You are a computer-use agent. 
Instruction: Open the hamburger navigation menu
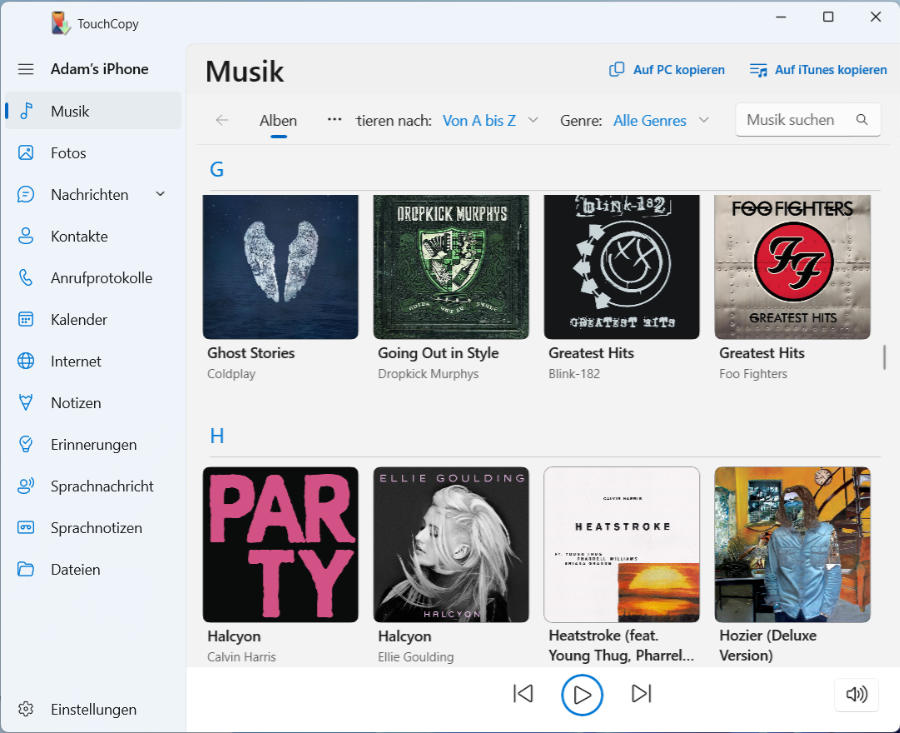click(x=26, y=69)
